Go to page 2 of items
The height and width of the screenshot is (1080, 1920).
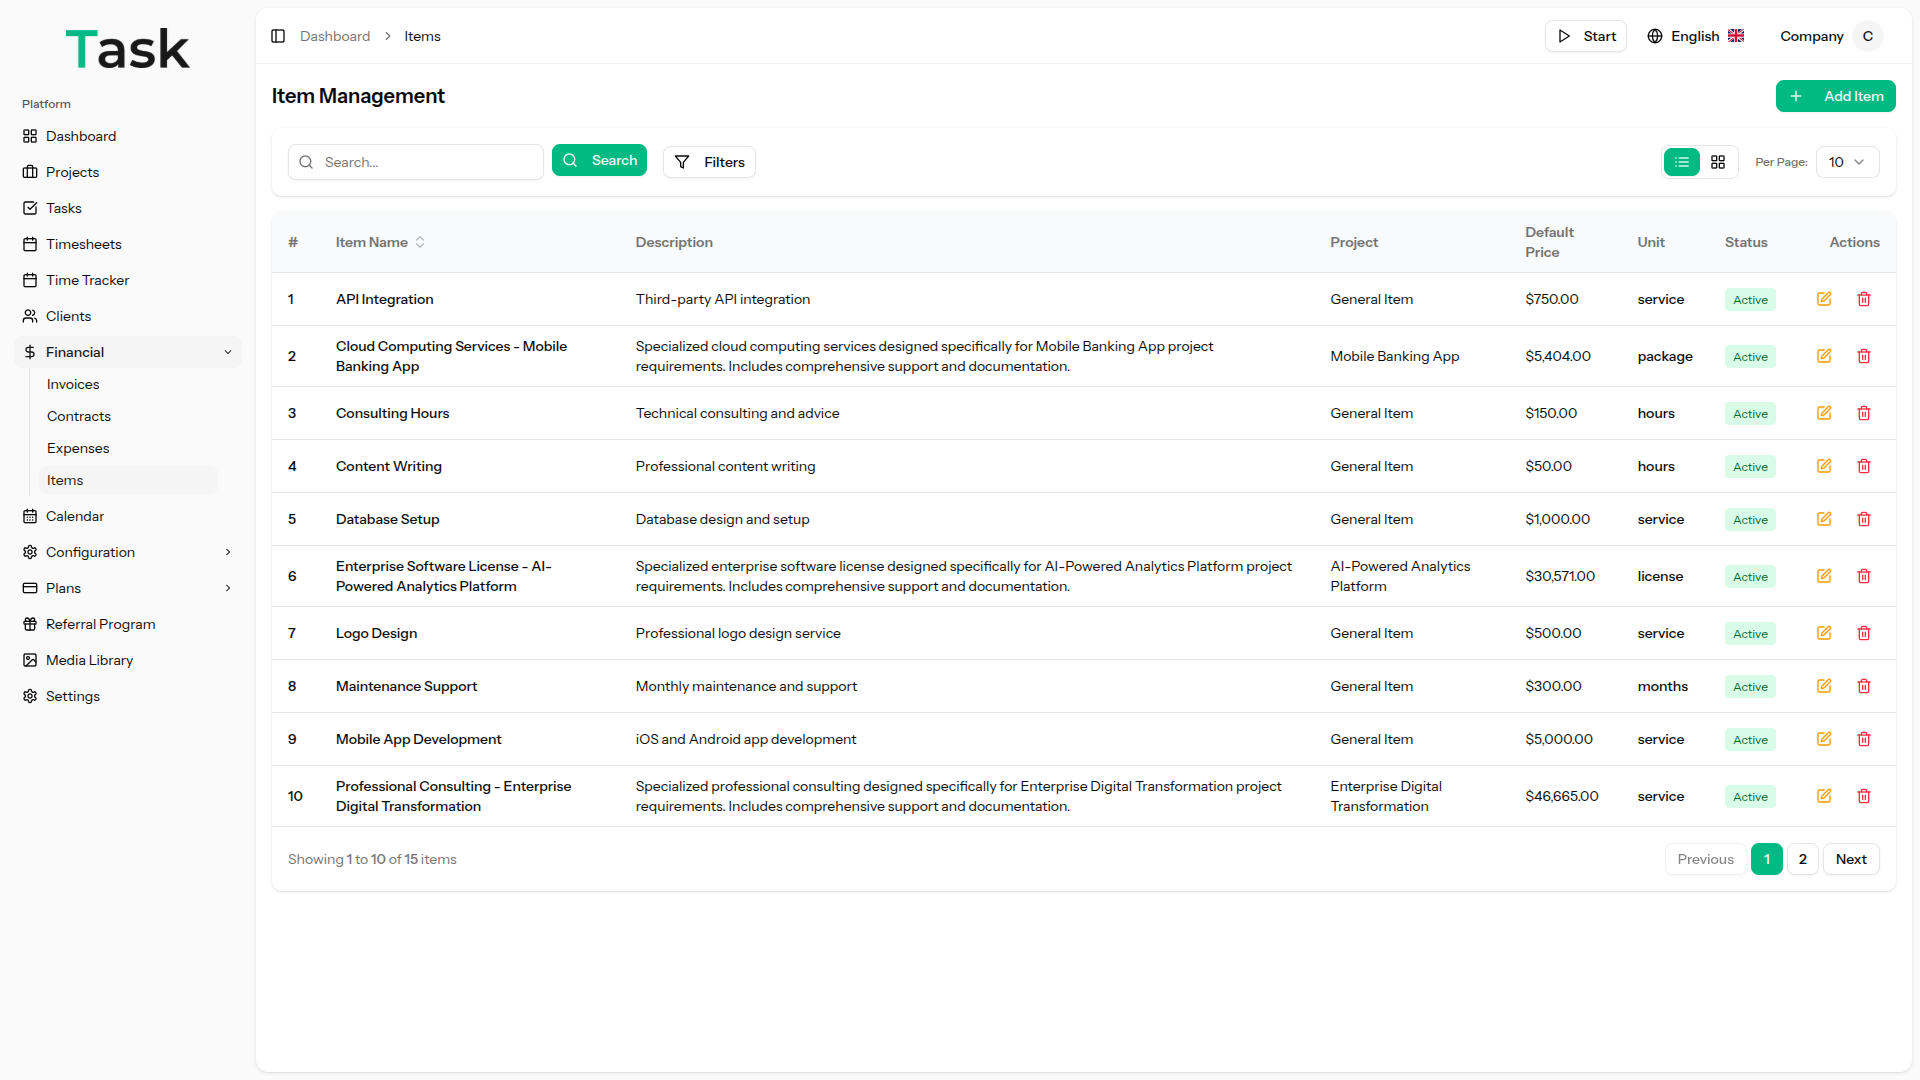click(x=1802, y=859)
